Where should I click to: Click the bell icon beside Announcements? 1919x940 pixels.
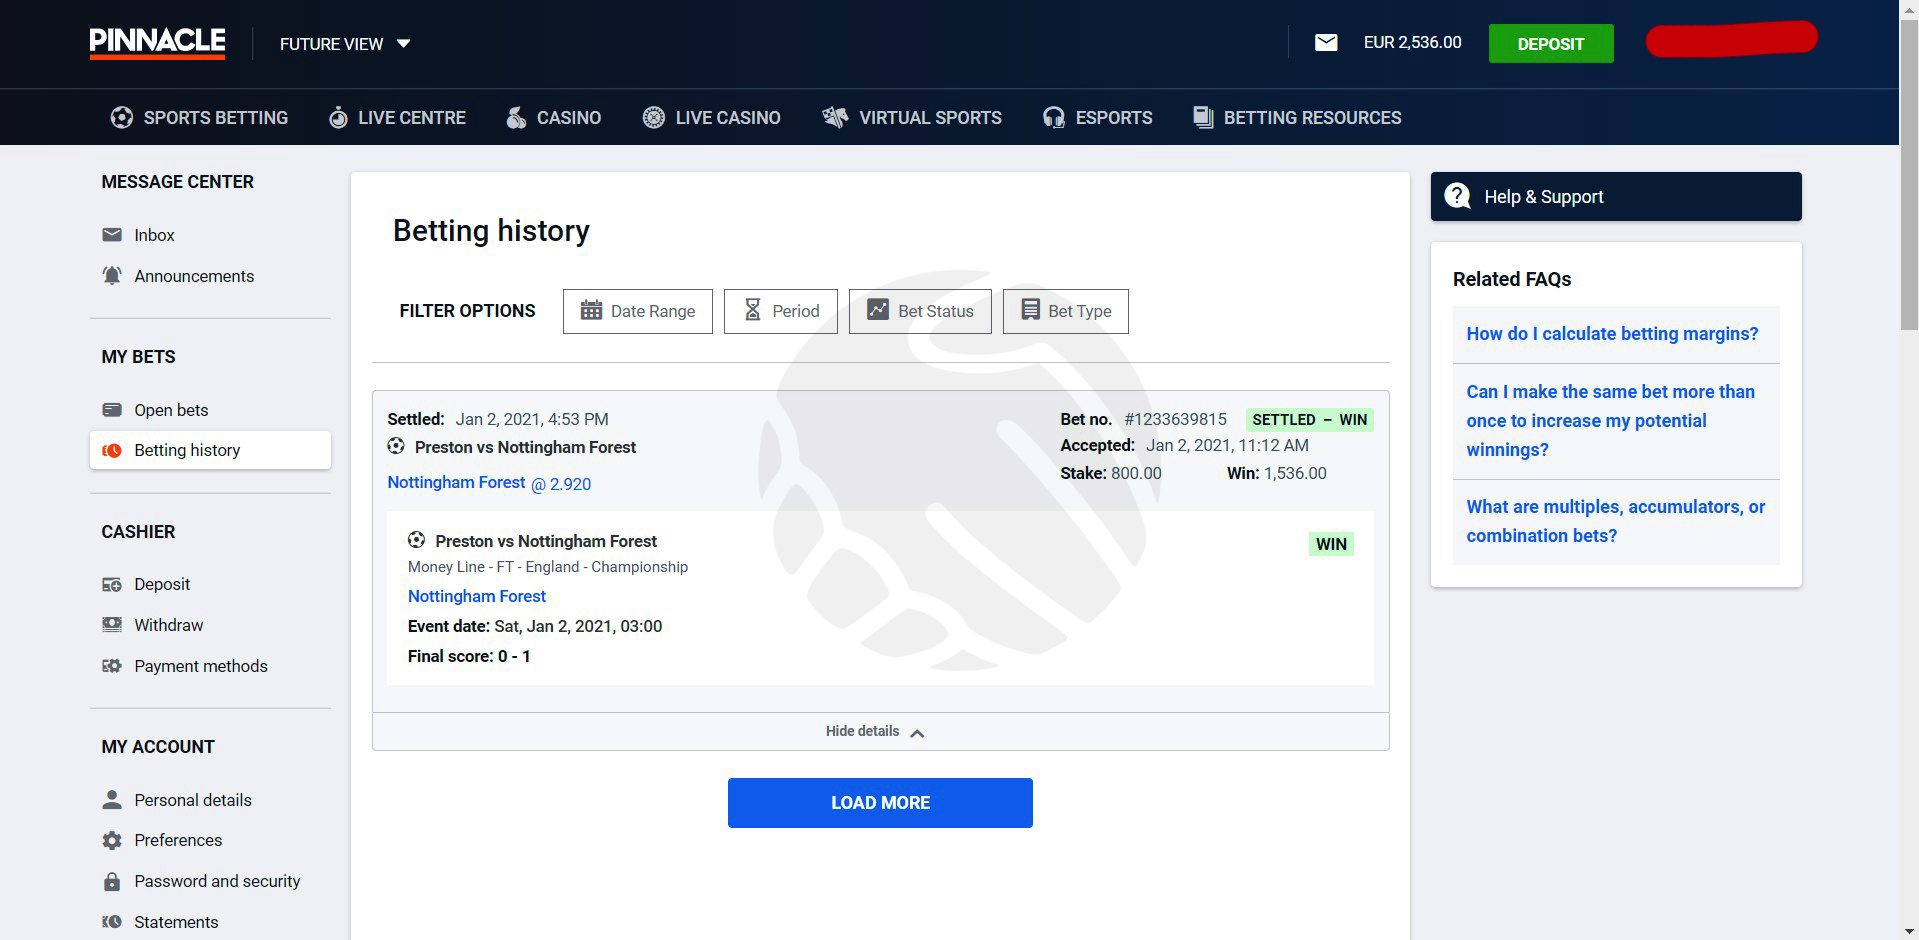[112, 275]
